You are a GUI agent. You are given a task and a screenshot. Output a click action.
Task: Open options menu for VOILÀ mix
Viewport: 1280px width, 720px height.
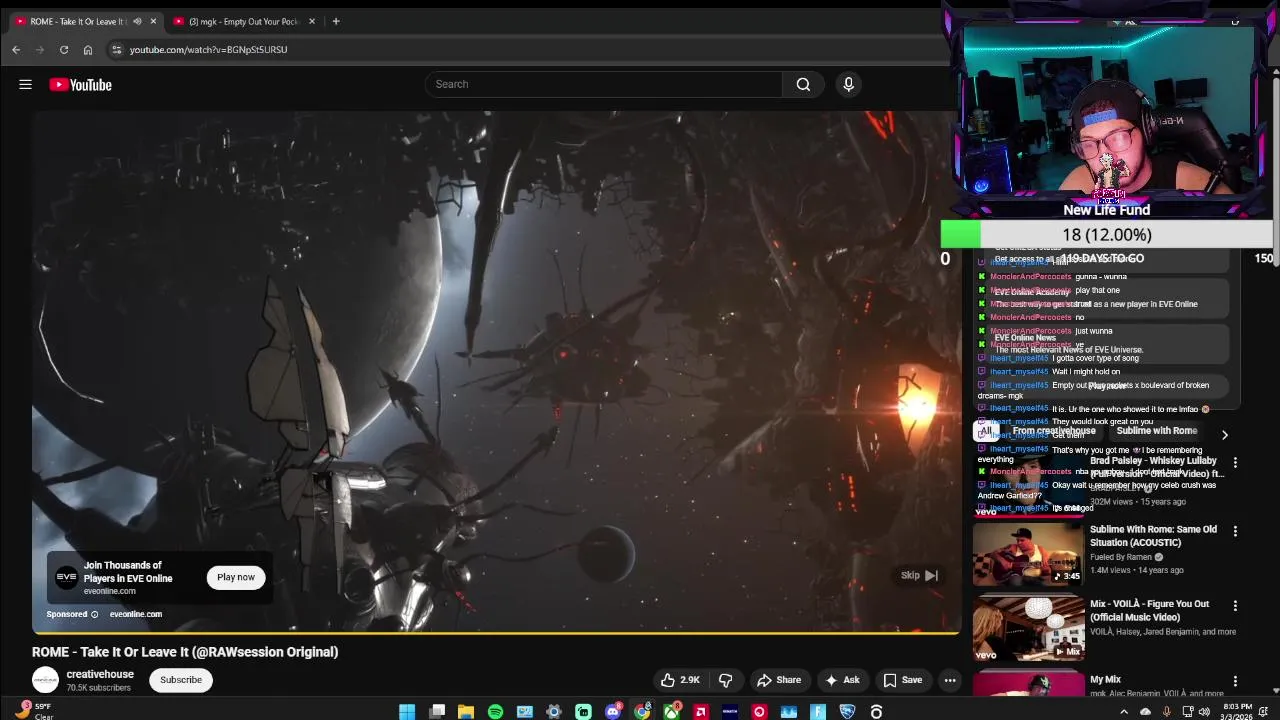coord(1235,606)
